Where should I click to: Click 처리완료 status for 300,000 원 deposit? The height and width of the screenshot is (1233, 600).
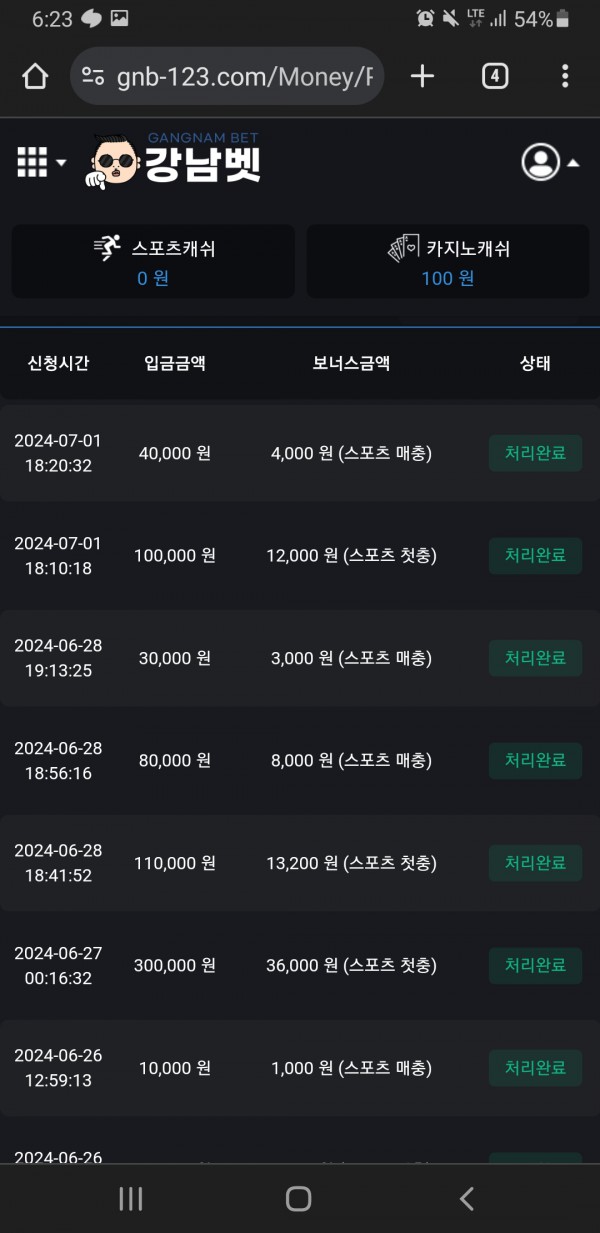point(535,965)
